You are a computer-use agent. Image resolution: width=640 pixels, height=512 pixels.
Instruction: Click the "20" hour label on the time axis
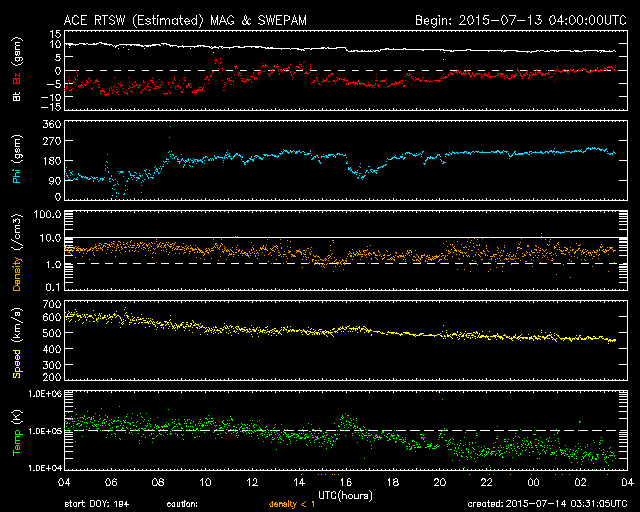coord(440,483)
